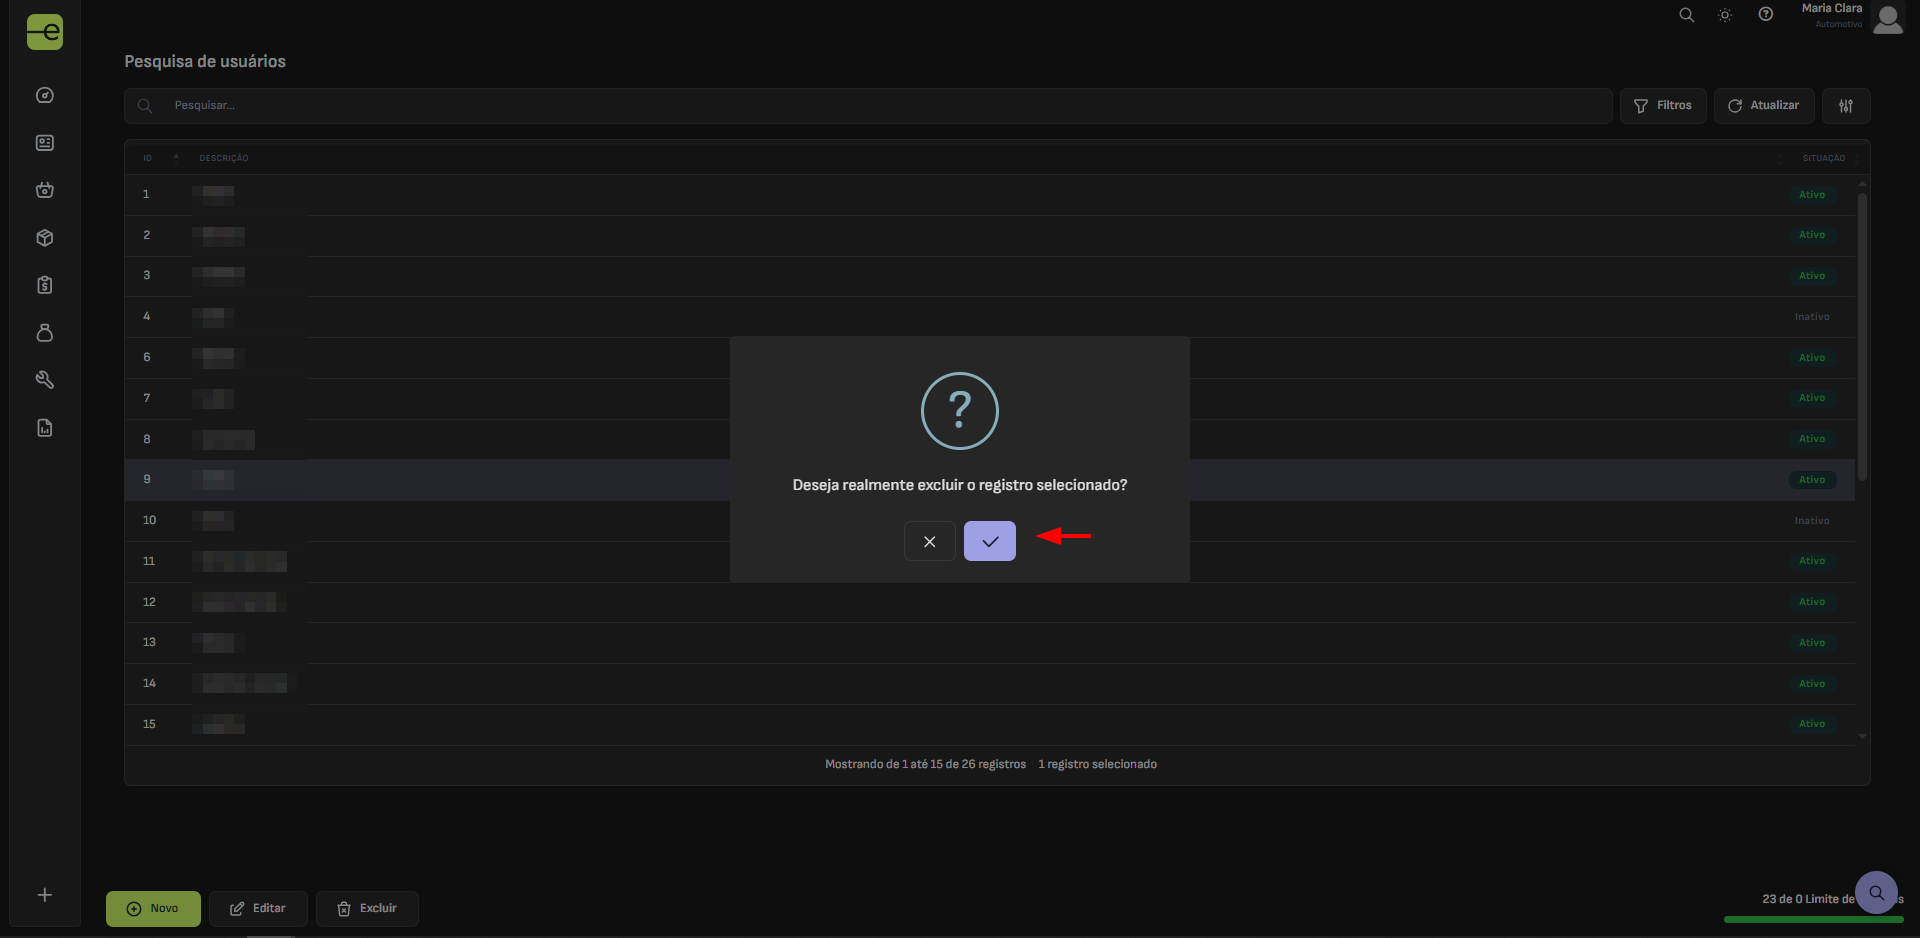Open the shopping basket icon in the sidebar

point(45,190)
